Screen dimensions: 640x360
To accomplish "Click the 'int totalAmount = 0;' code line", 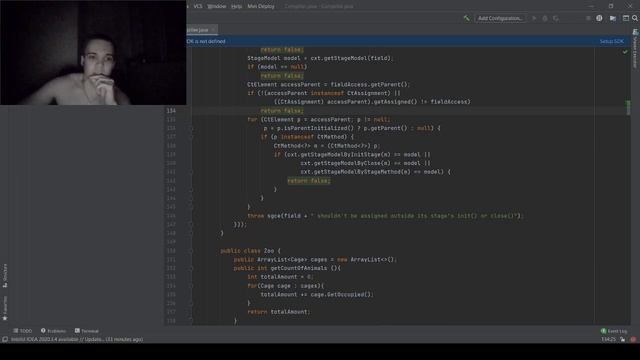I will click(280, 277).
